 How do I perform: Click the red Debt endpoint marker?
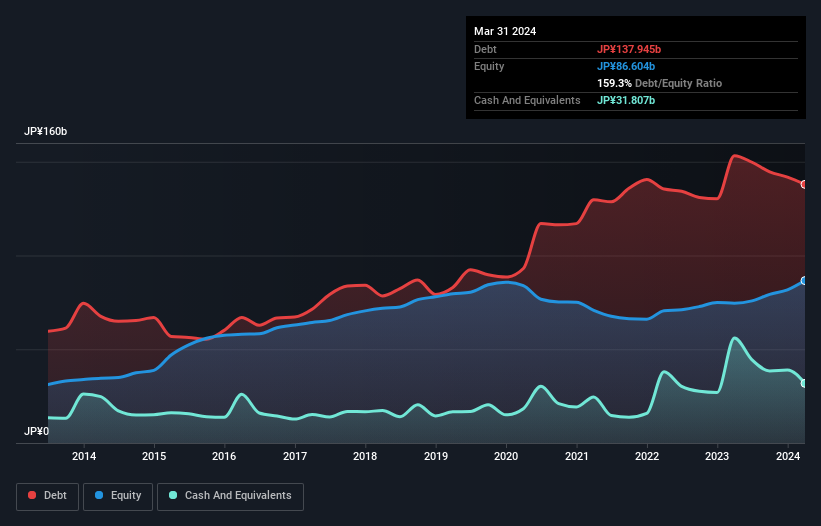click(x=804, y=184)
